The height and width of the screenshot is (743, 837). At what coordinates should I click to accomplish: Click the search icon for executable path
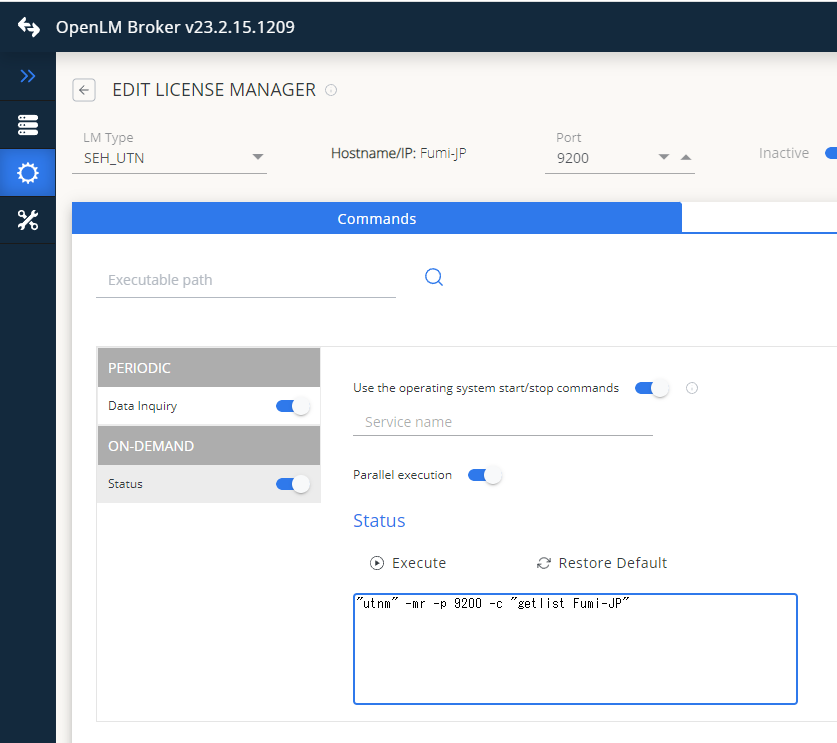coord(434,277)
